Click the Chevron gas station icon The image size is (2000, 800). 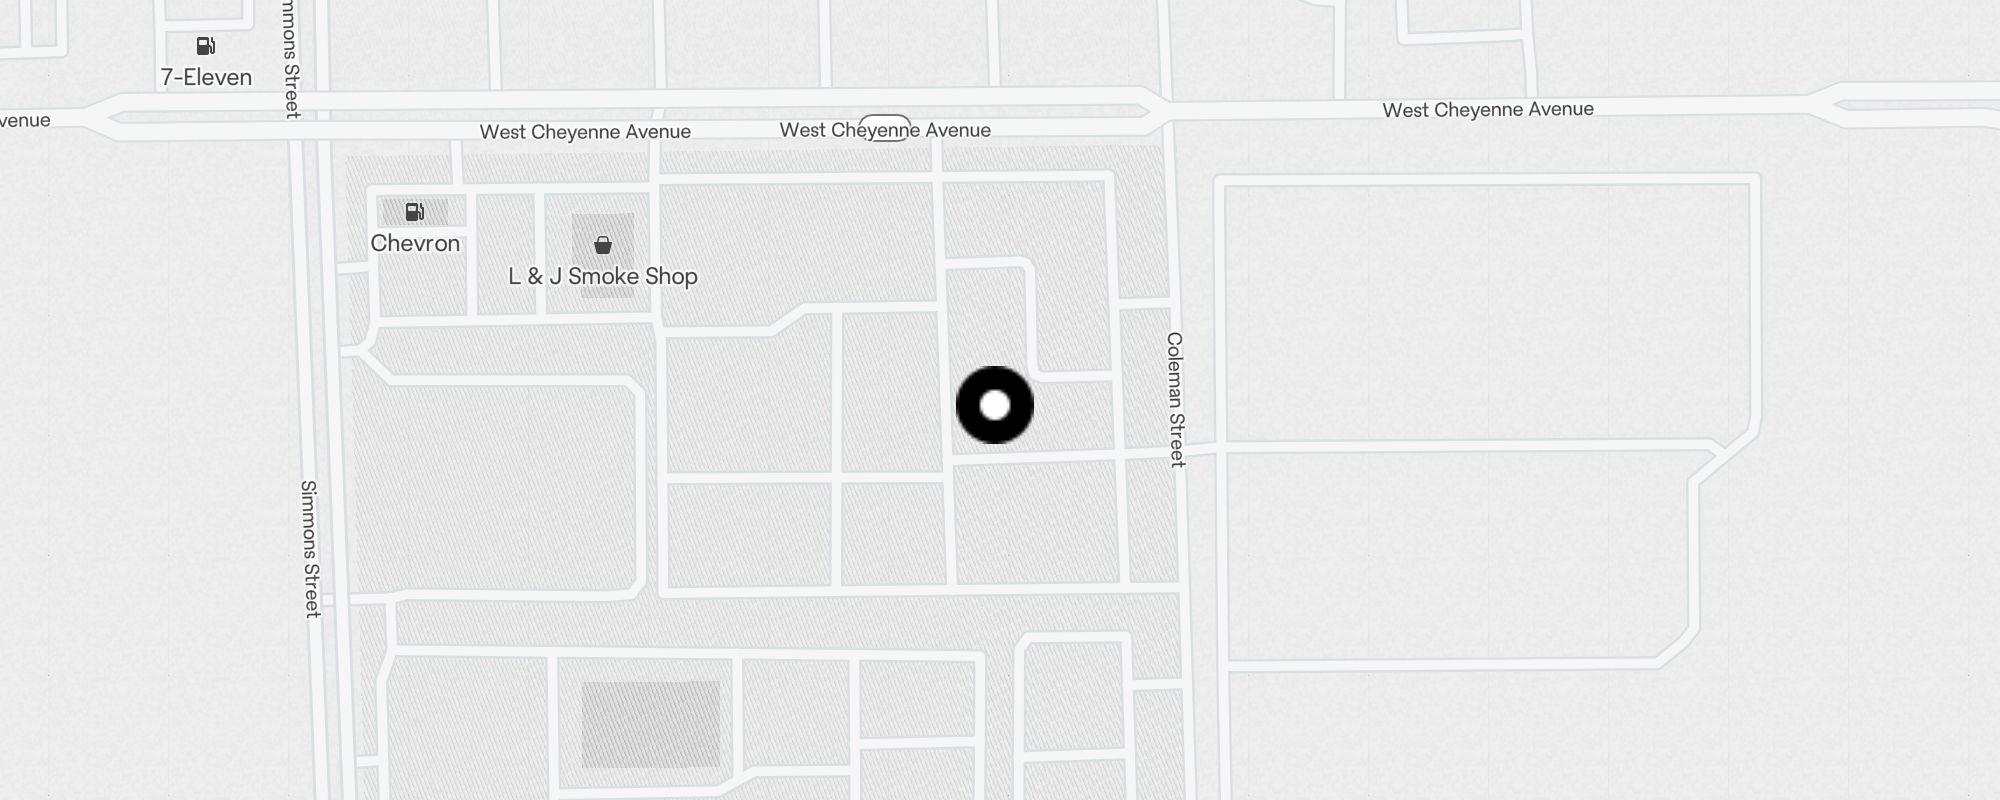[x=415, y=212]
